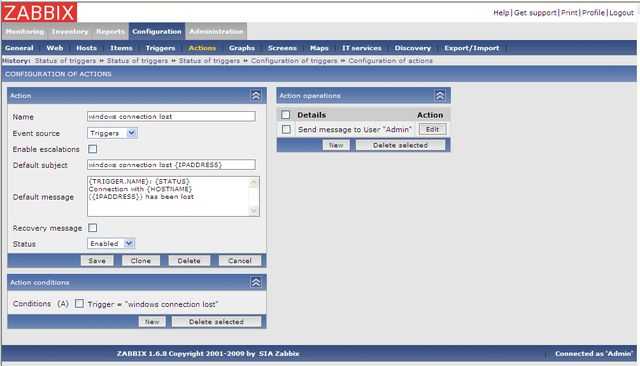
Task: Click the Logout link
Action: 621,13
